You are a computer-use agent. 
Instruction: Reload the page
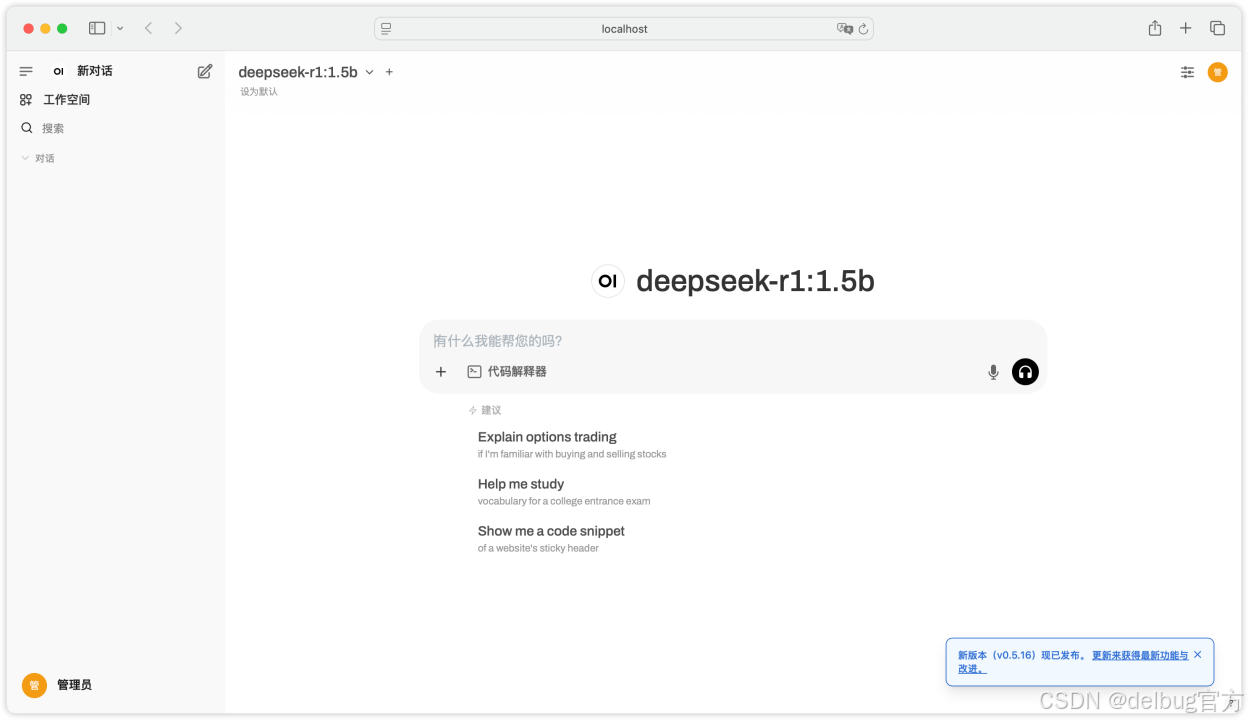pos(863,29)
